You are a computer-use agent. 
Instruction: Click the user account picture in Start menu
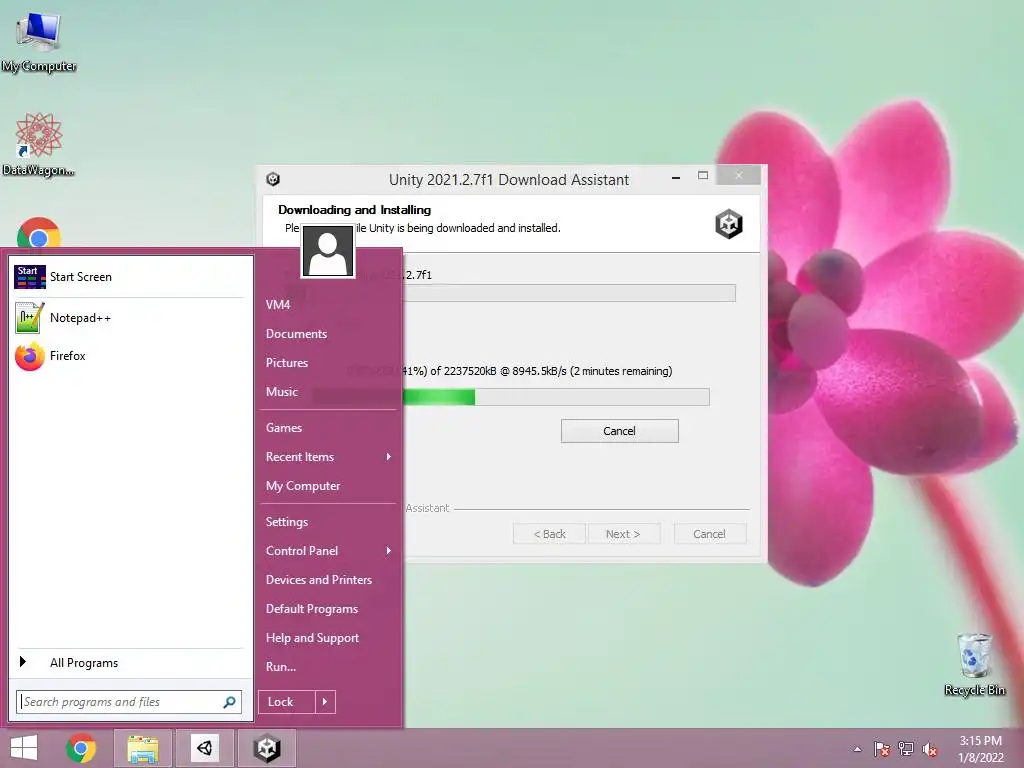(x=328, y=251)
